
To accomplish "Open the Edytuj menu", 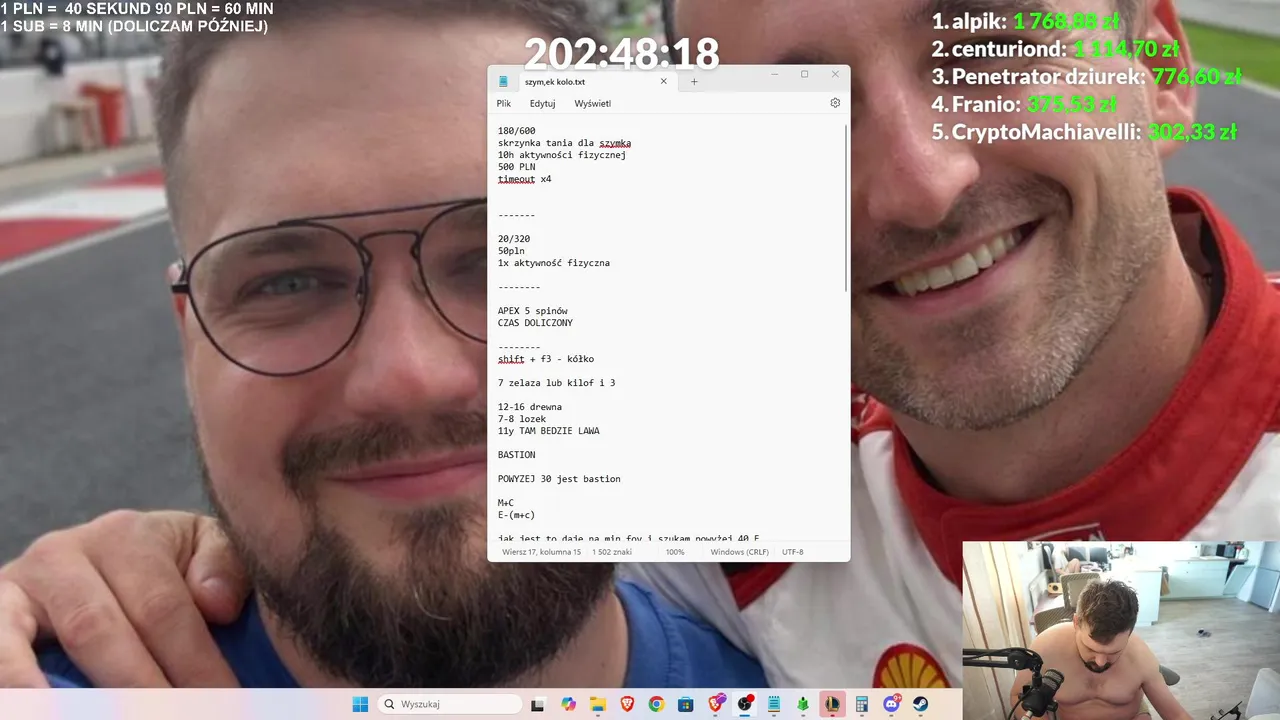I will (543, 103).
